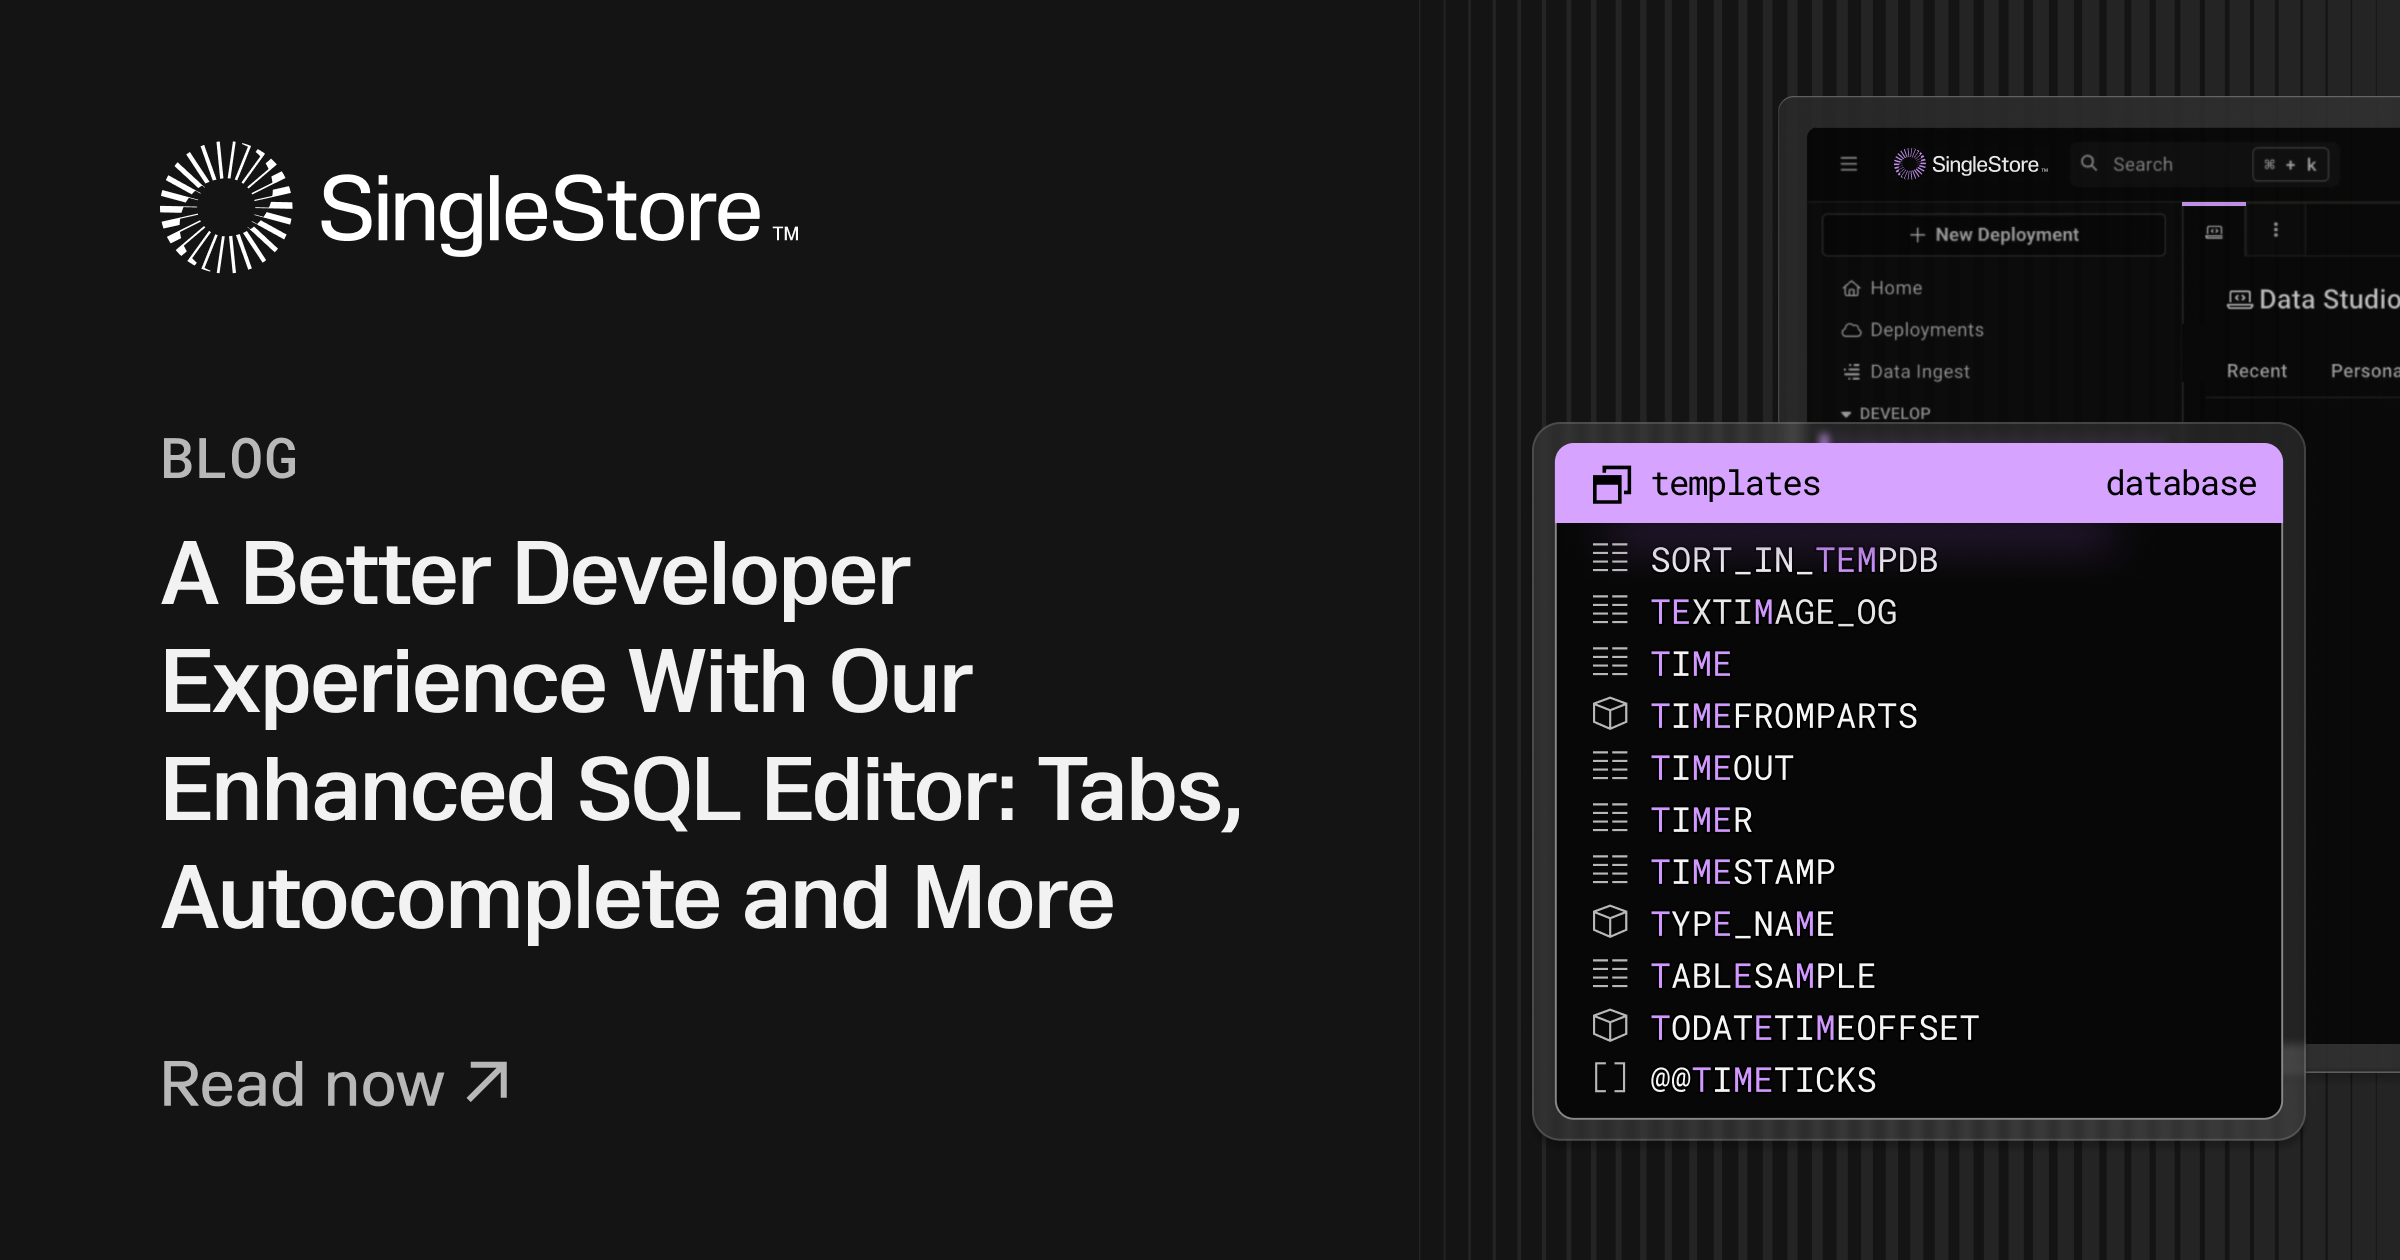Open Deployments in the sidebar
Viewport: 2400px width, 1260px height.
(1912, 330)
